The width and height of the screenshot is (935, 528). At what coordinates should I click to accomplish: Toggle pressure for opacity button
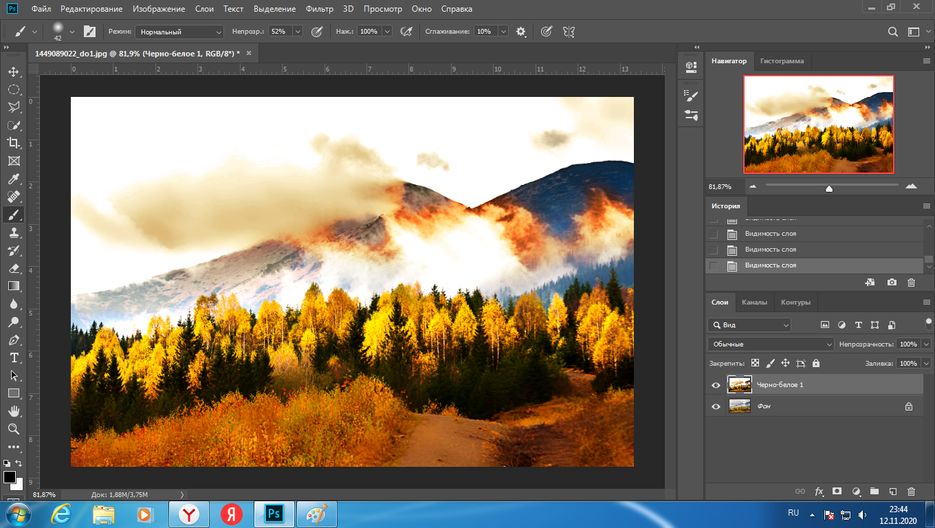coord(317,32)
